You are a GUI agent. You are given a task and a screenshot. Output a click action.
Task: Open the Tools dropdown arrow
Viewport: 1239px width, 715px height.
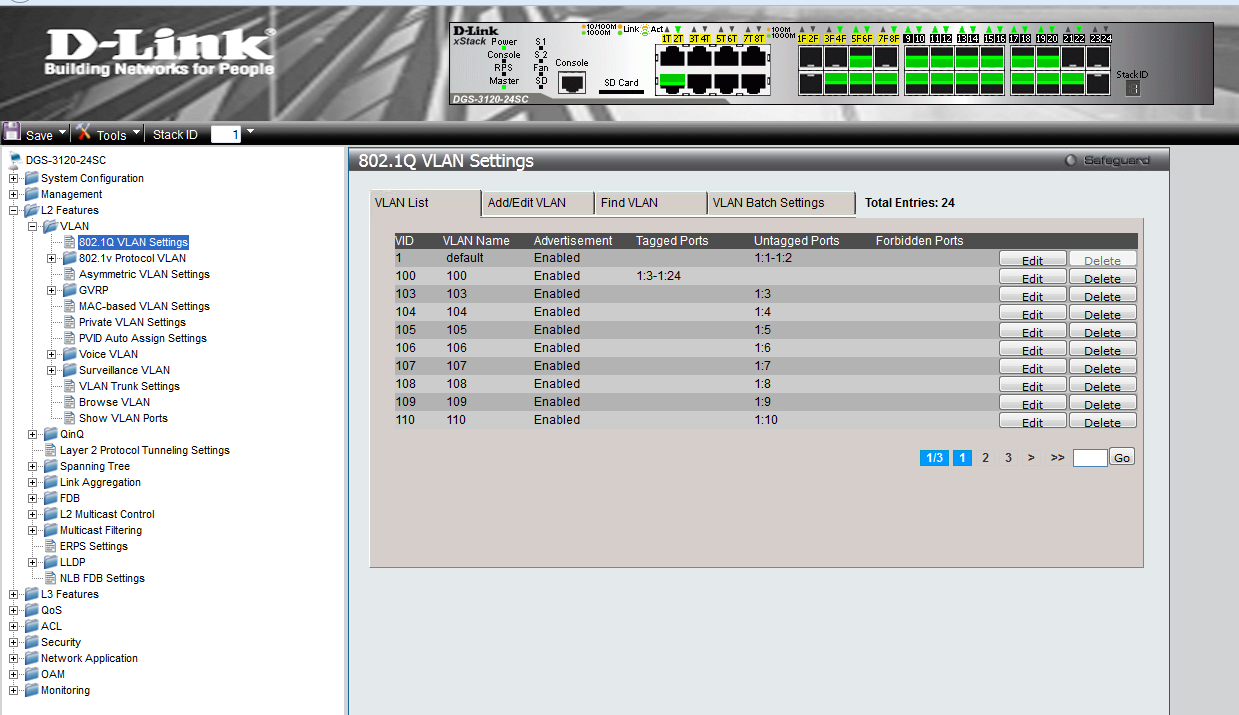[136, 132]
